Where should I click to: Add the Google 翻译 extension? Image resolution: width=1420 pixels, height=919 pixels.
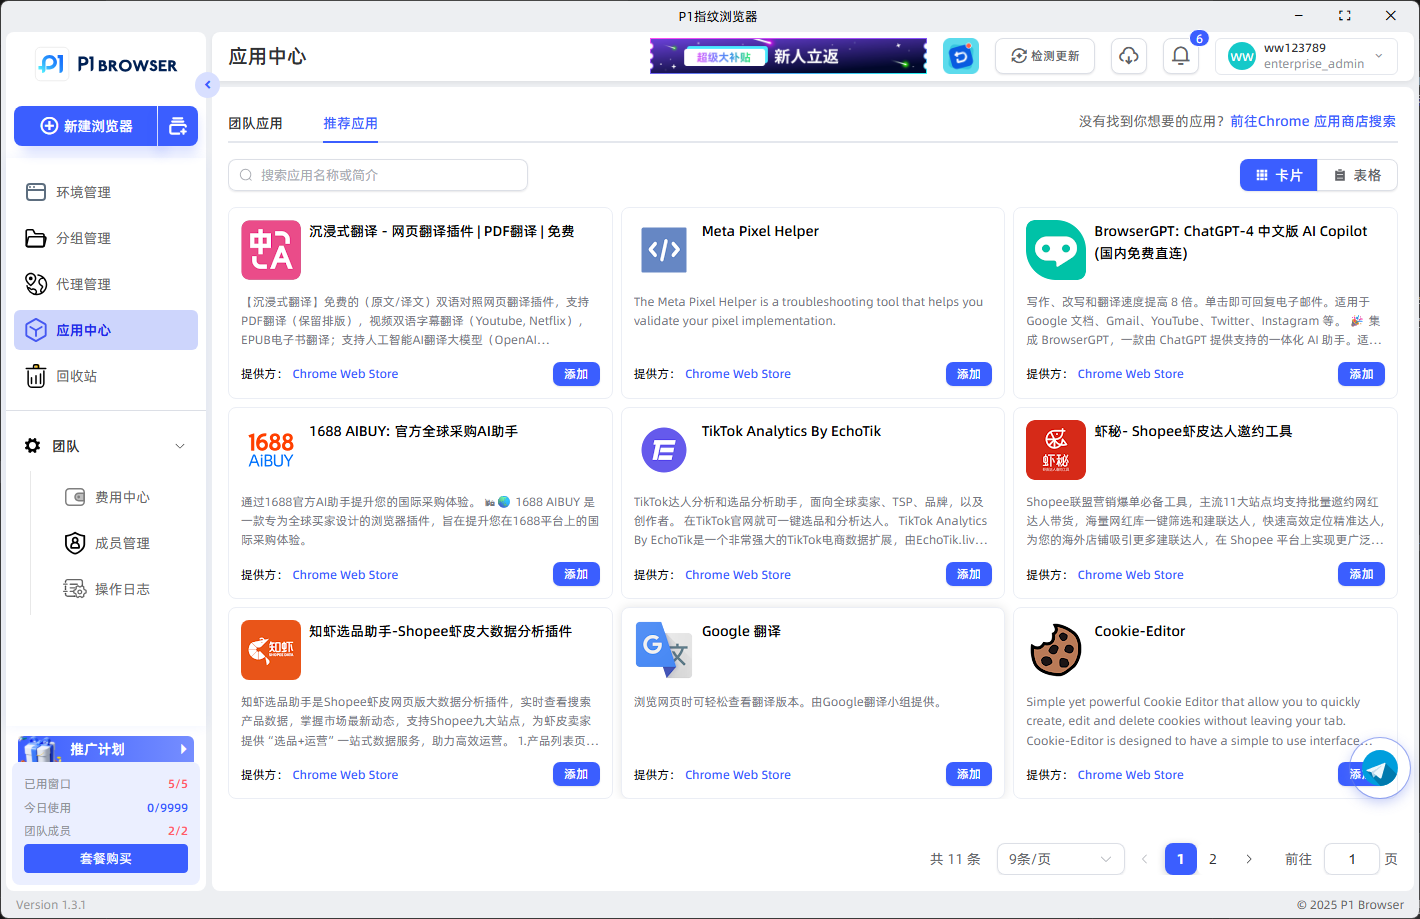pos(968,773)
